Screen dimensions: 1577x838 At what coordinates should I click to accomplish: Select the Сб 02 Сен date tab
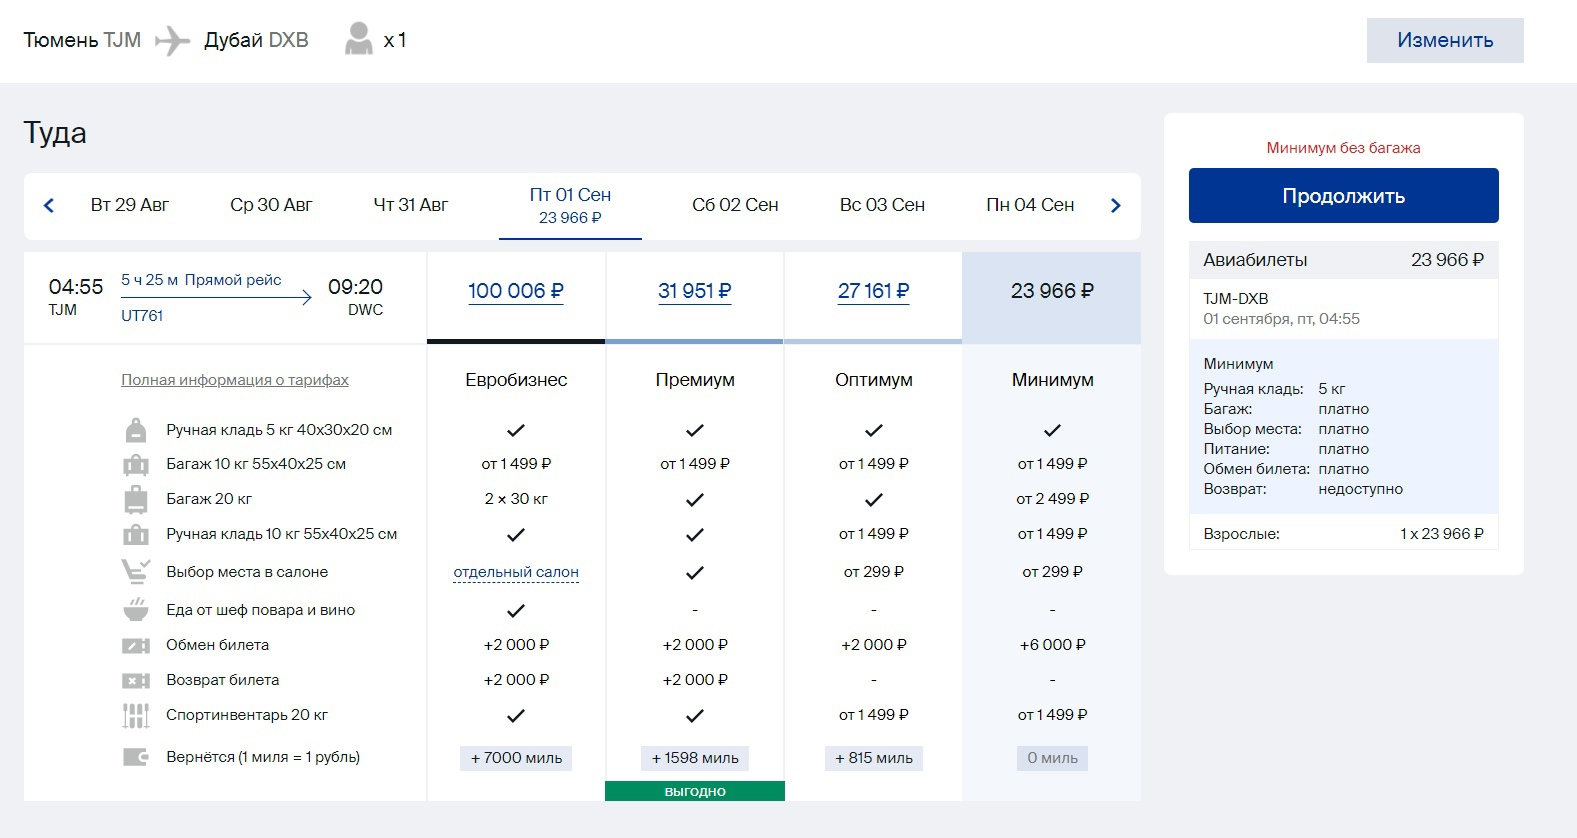(x=735, y=205)
